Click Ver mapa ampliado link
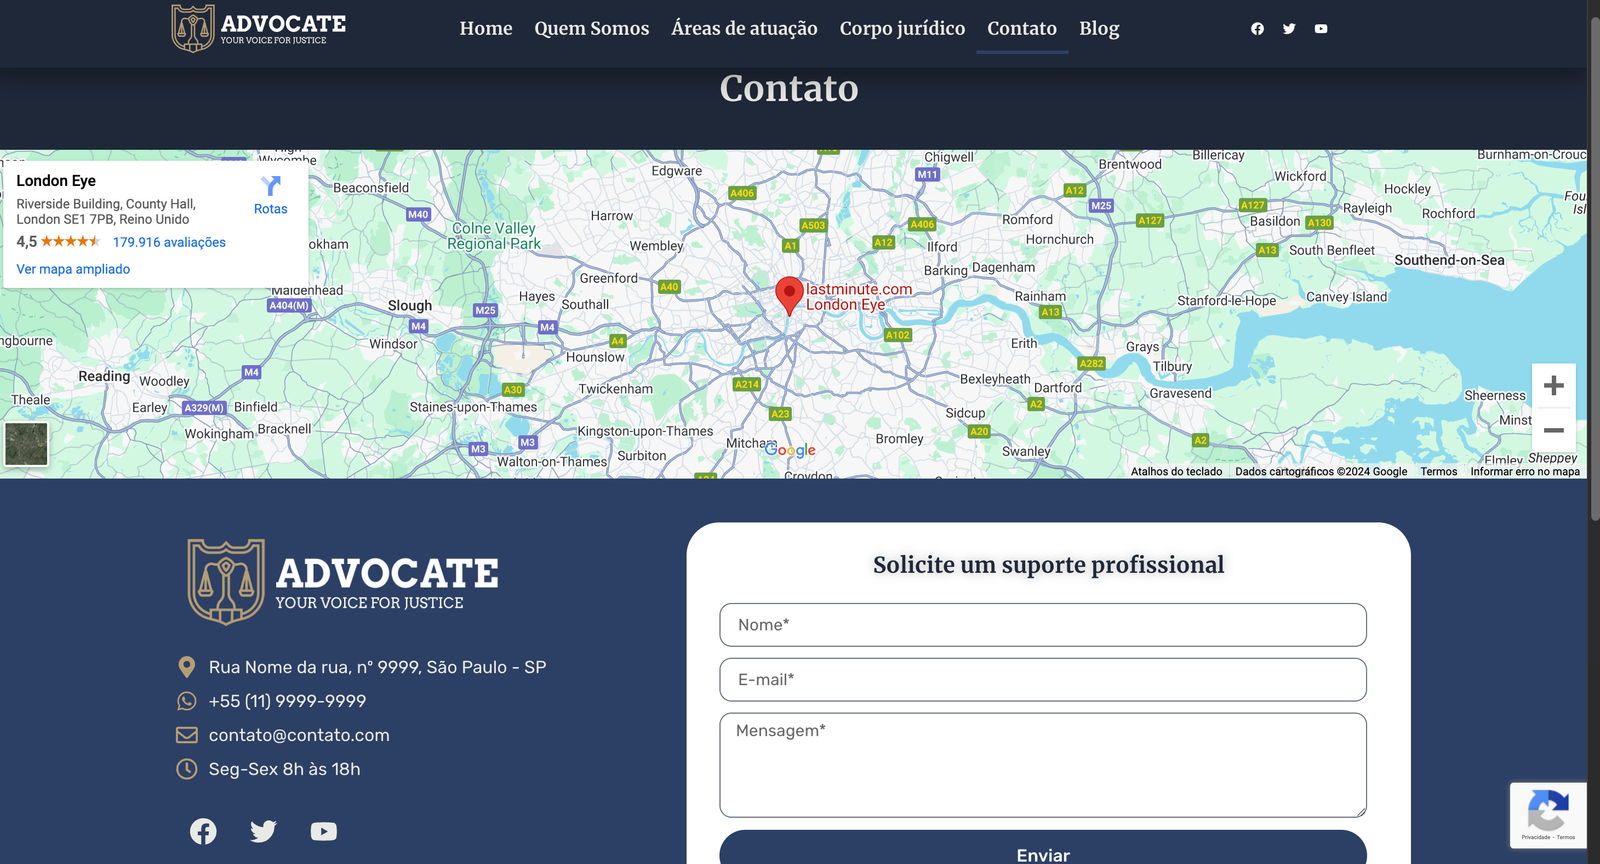 coord(73,269)
